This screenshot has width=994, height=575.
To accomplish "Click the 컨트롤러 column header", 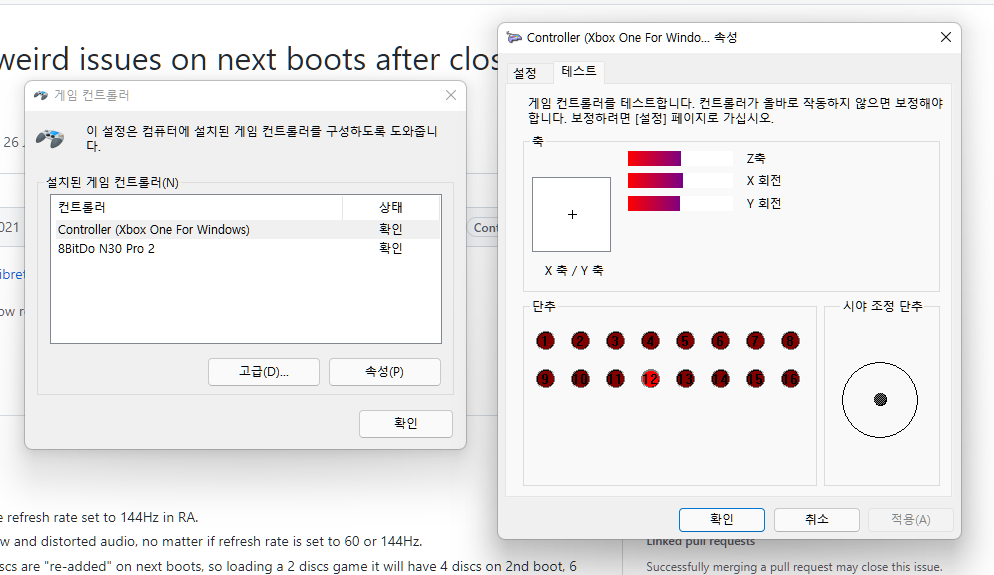I will click(197, 207).
